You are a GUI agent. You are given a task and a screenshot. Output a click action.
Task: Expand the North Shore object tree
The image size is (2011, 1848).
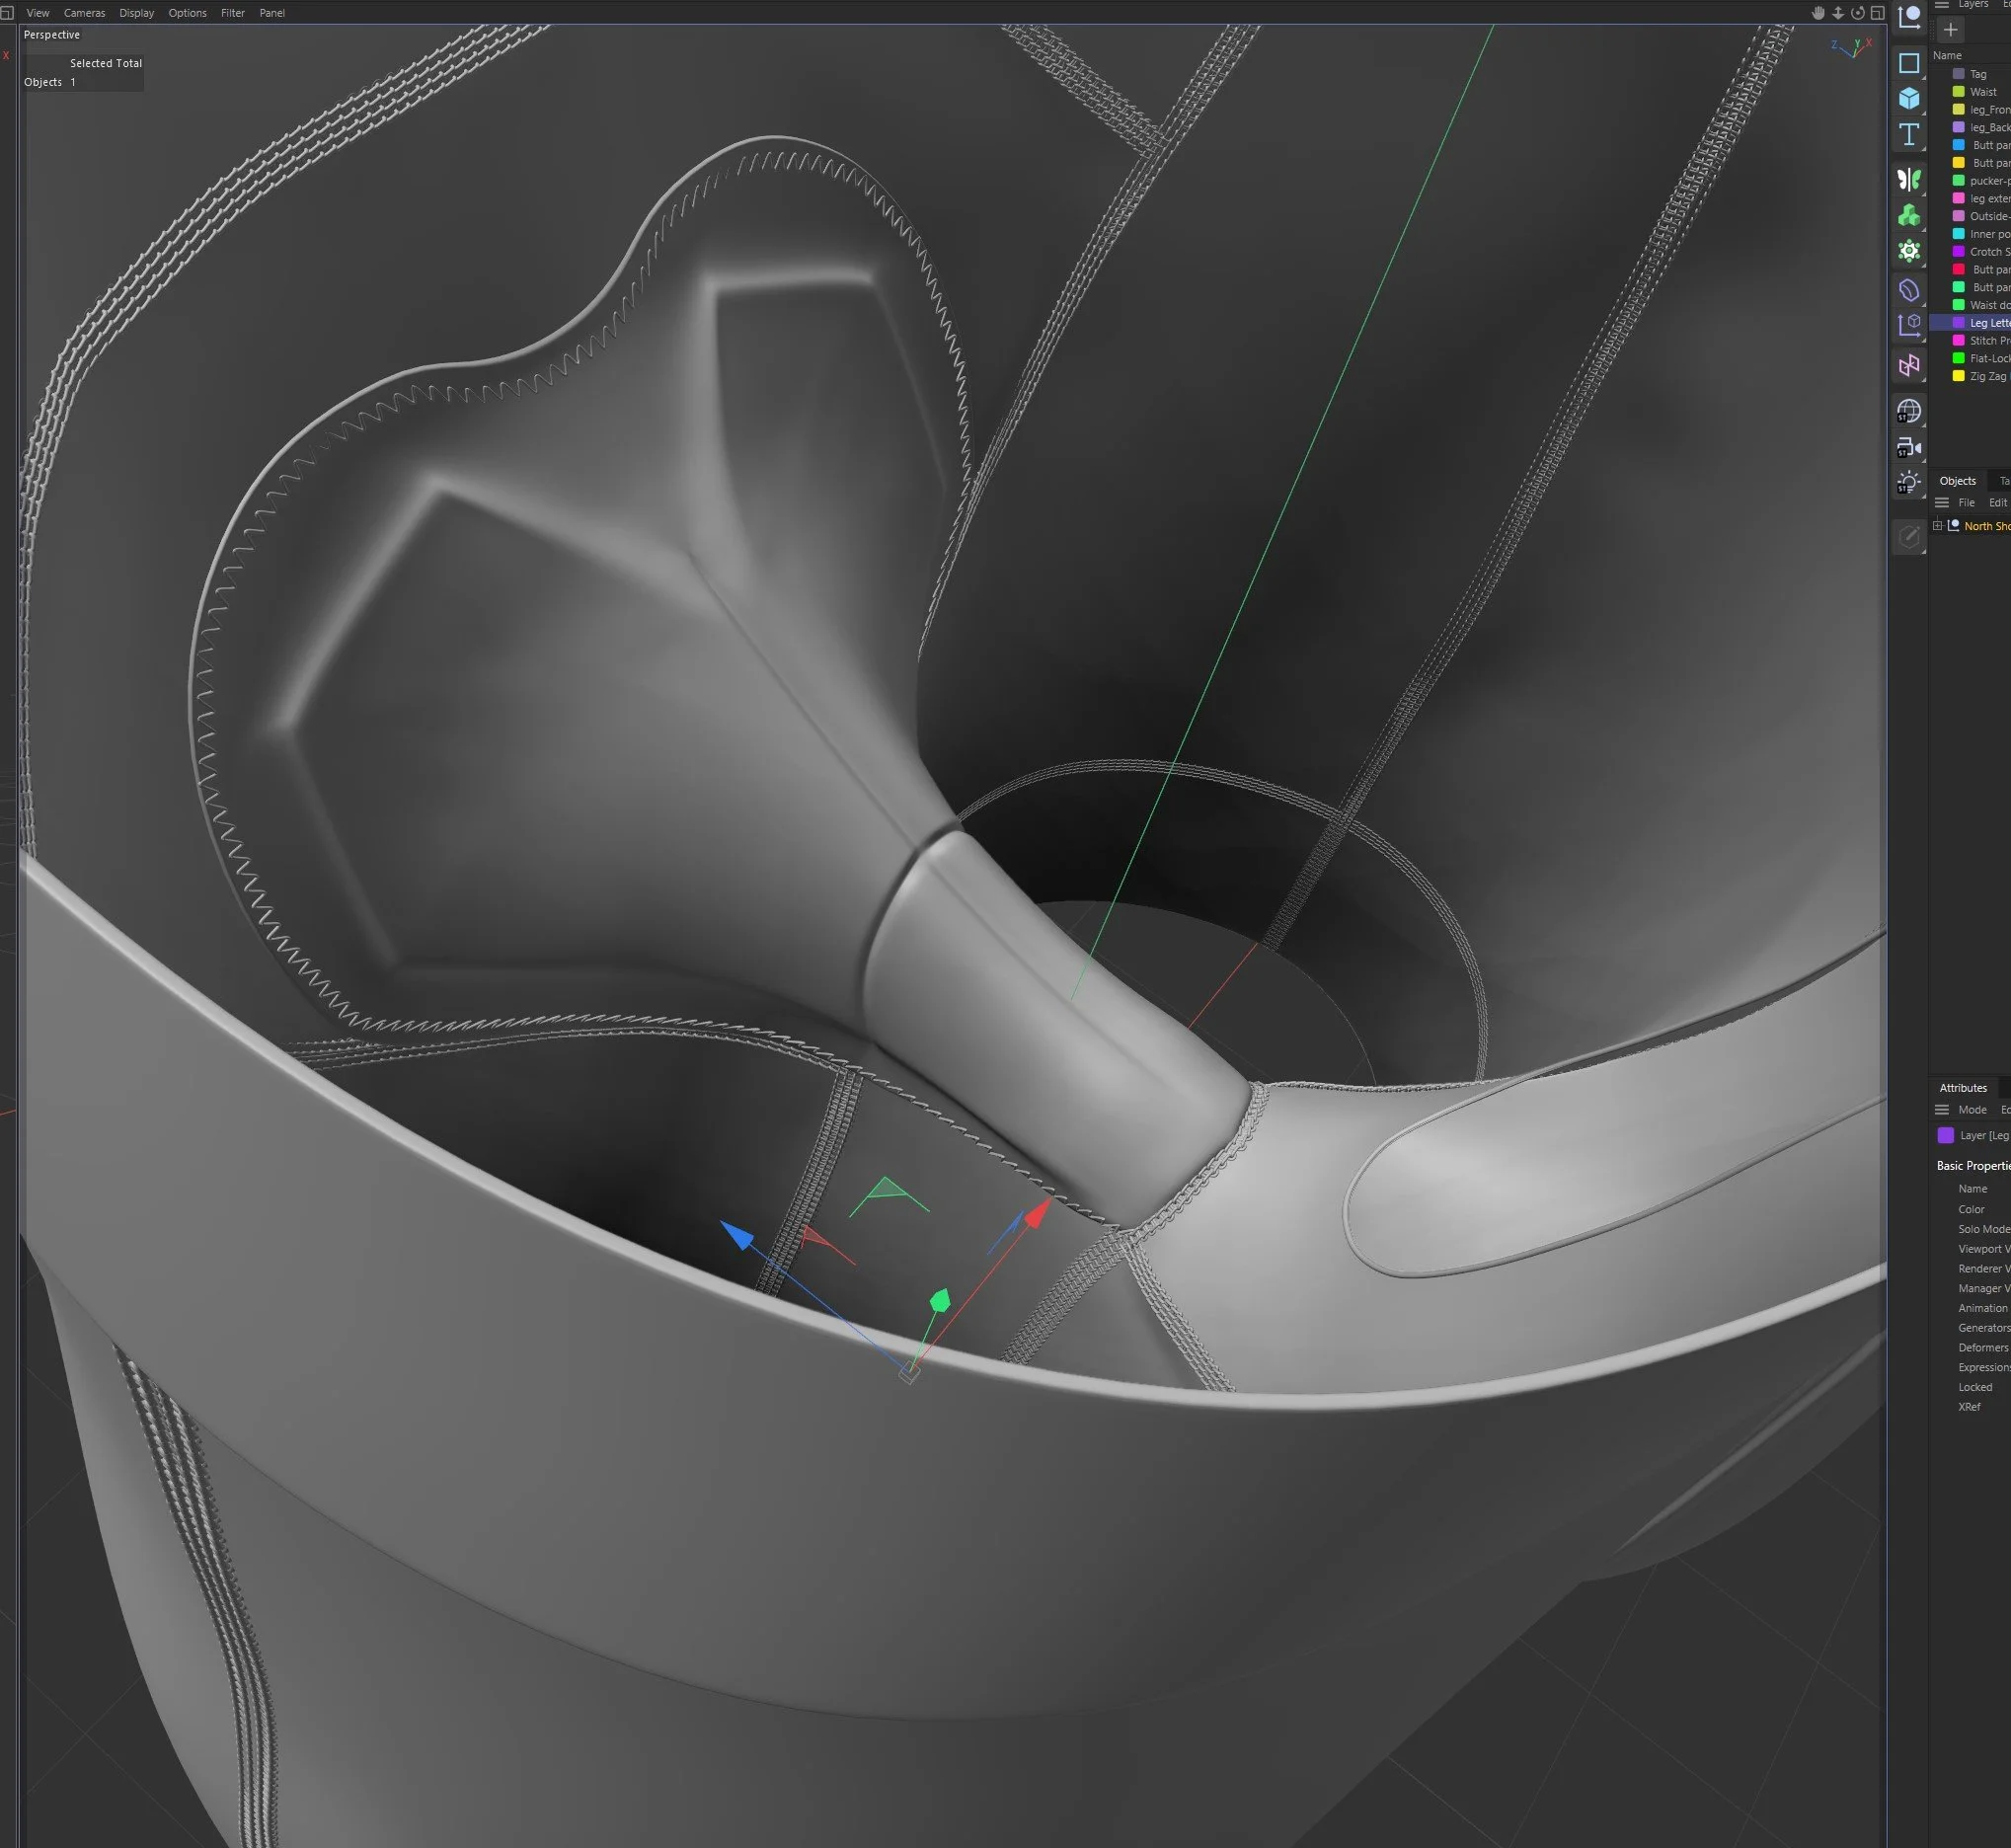[1938, 526]
